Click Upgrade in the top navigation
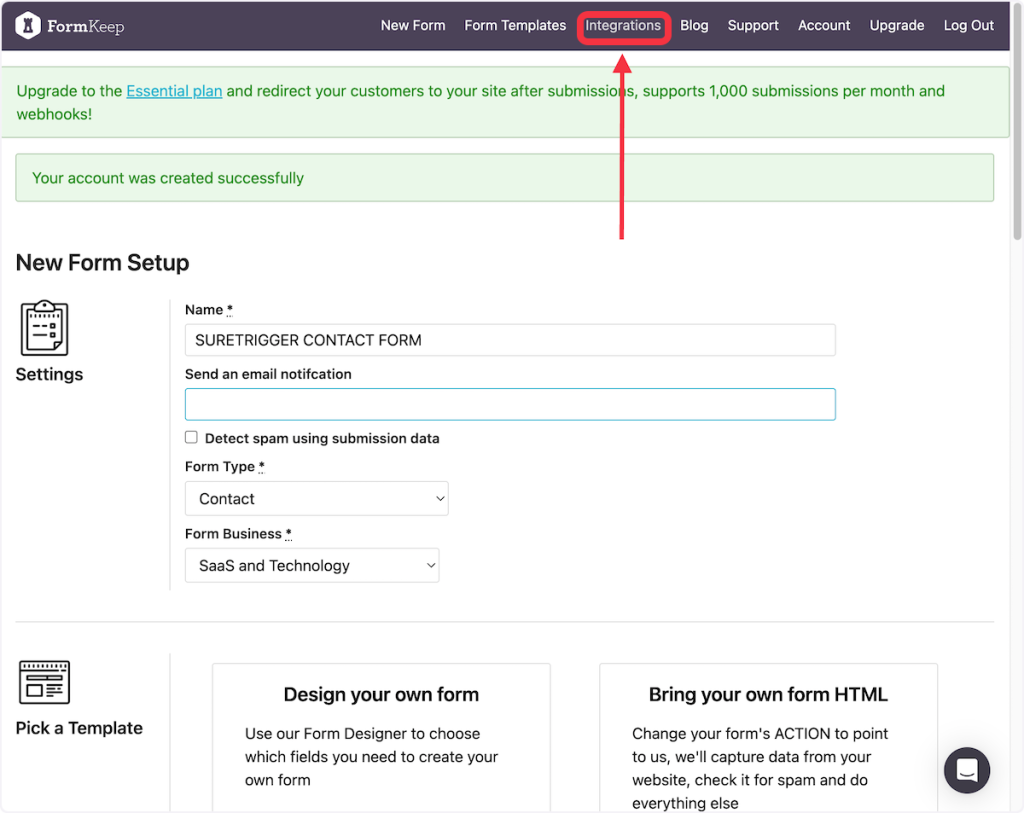The image size is (1024, 813). tap(896, 26)
